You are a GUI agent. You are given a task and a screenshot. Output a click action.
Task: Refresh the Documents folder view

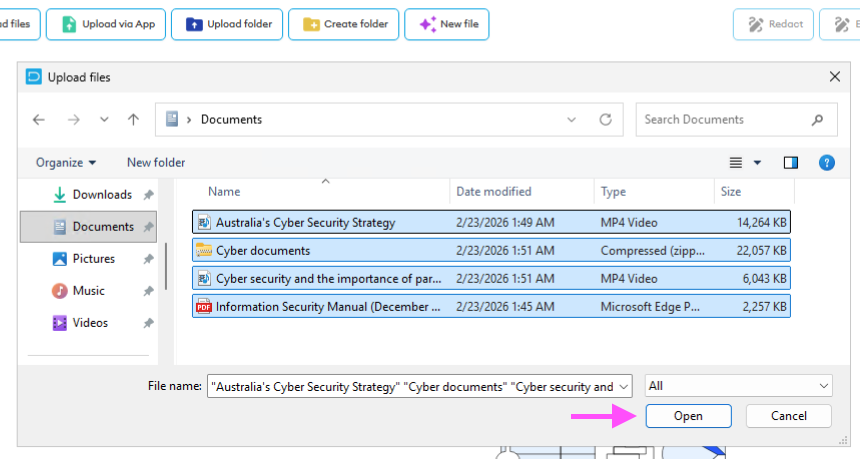(606, 120)
